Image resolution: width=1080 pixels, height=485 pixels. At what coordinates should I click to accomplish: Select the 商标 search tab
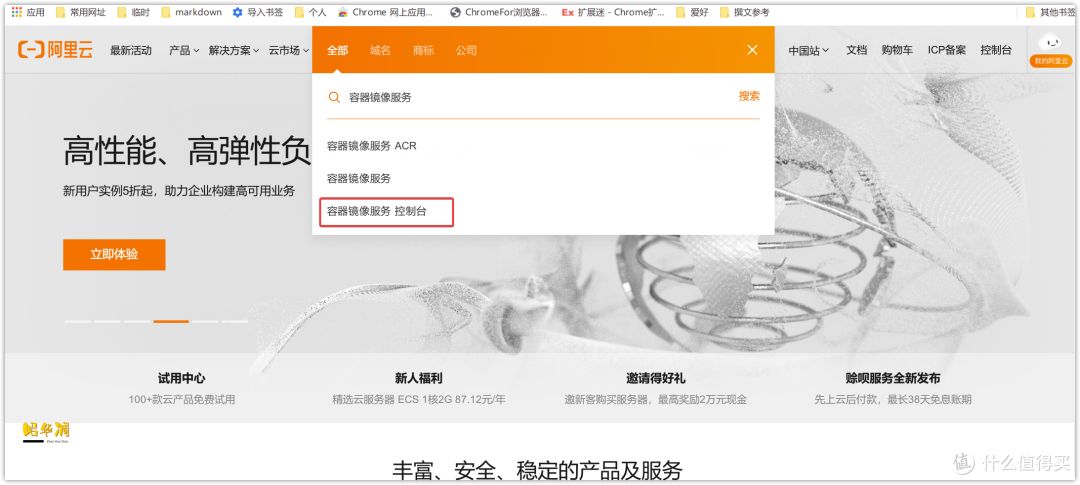tap(423, 50)
